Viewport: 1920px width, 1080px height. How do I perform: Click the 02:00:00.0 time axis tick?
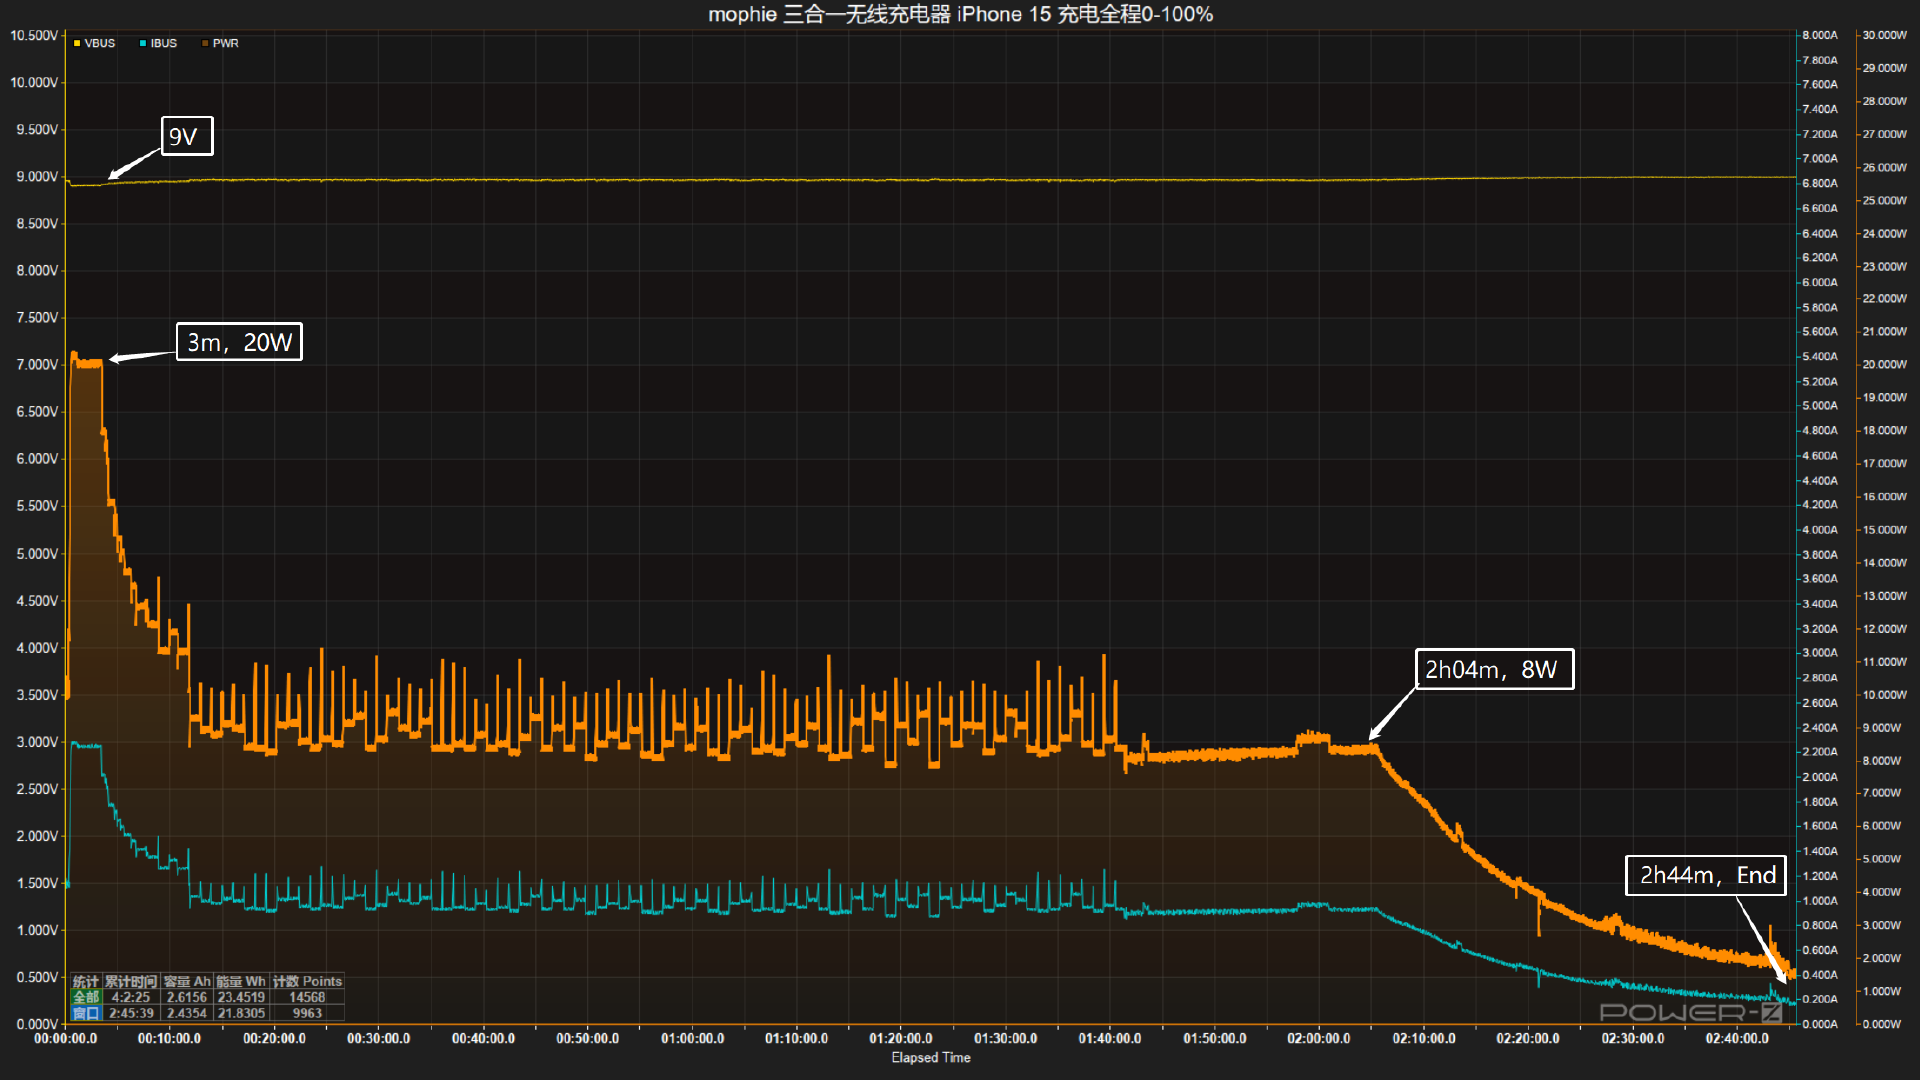(x=1319, y=1038)
